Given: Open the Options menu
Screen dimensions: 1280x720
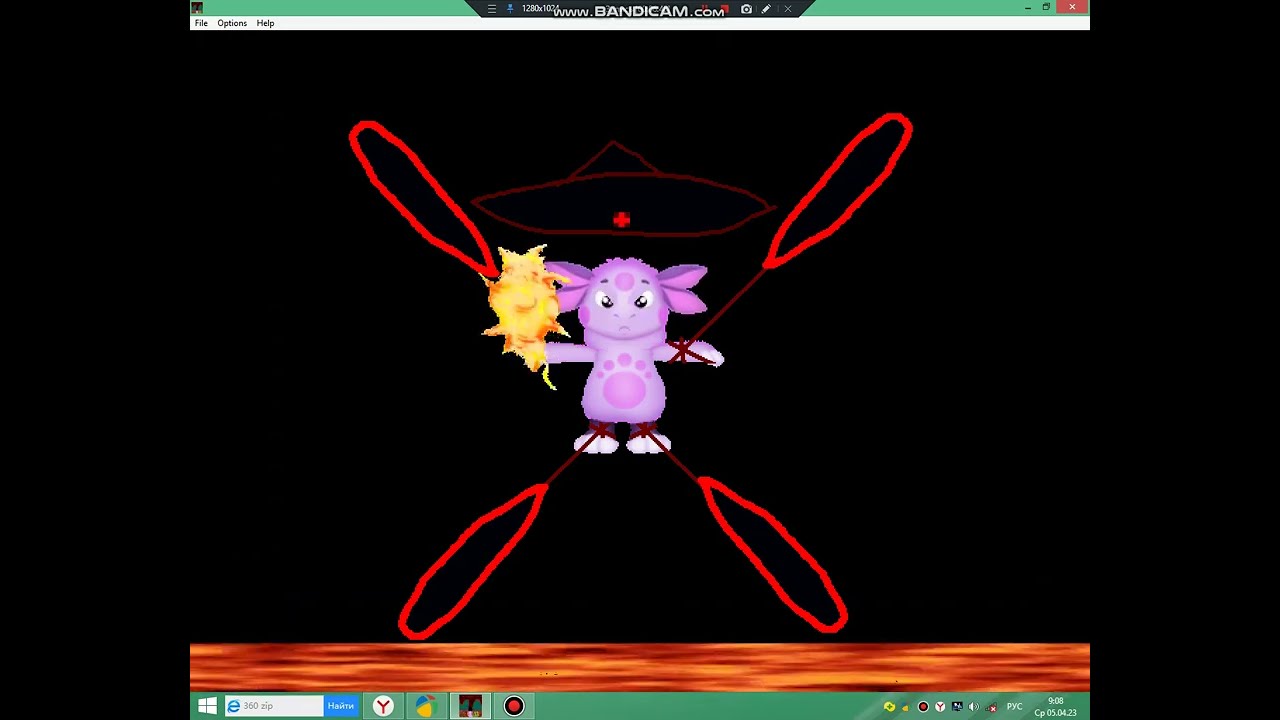Looking at the screenshot, I should coord(232,23).
